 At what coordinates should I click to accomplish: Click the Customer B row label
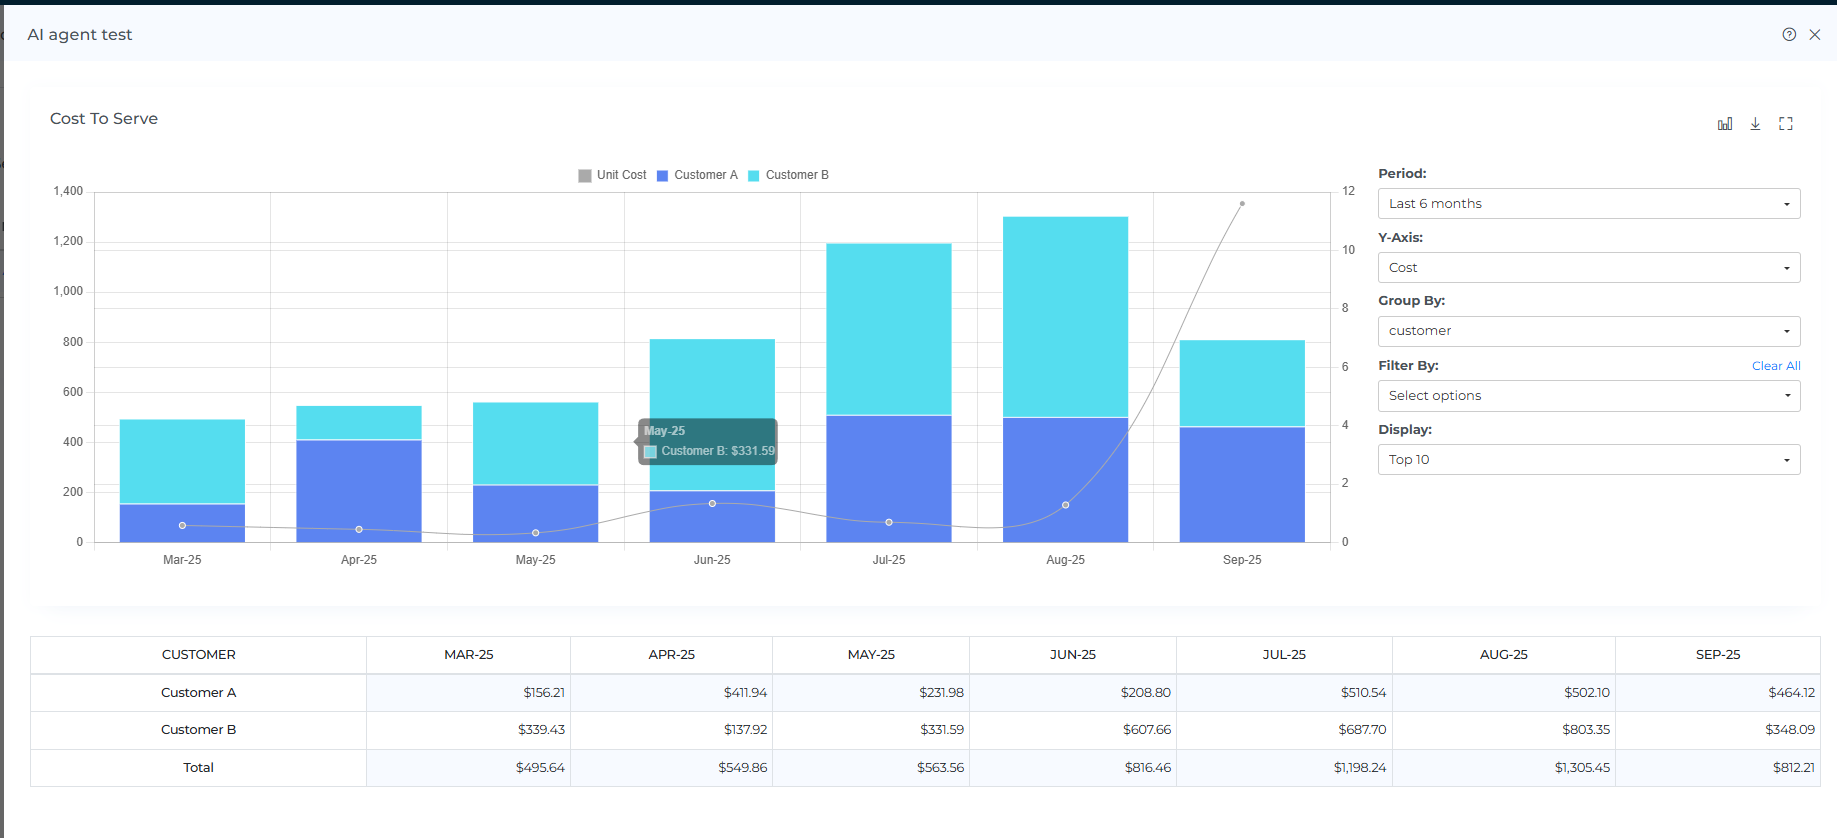point(198,730)
